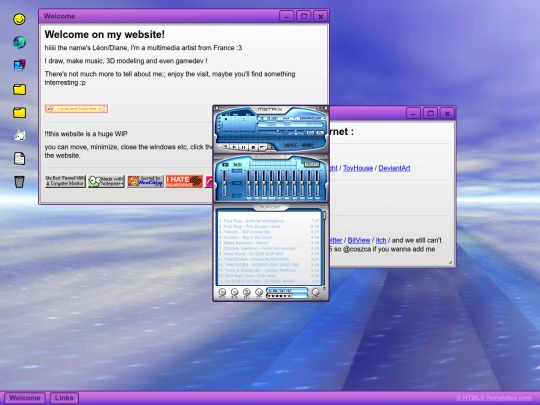Select 'Childish Gambino - Feels like summer' track
540x405 pixels.
[x=270, y=248]
